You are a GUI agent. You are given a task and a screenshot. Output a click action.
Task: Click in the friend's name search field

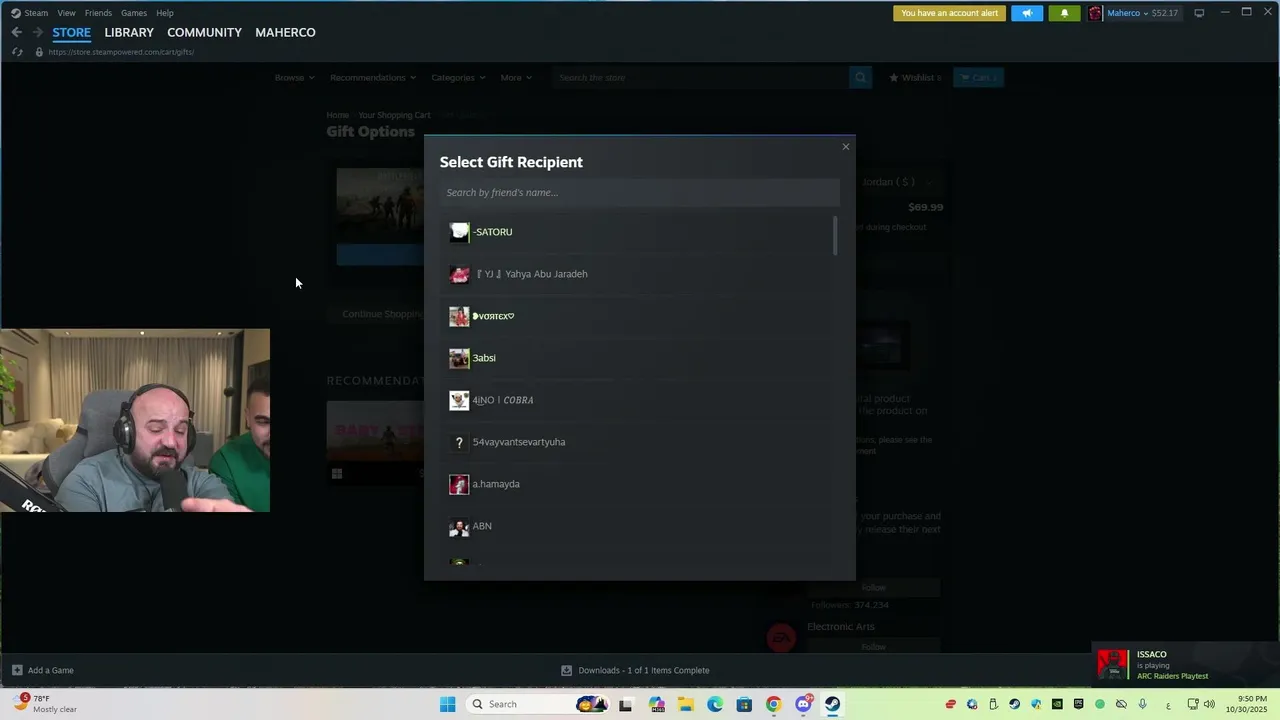pyautogui.click(x=639, y=192)
